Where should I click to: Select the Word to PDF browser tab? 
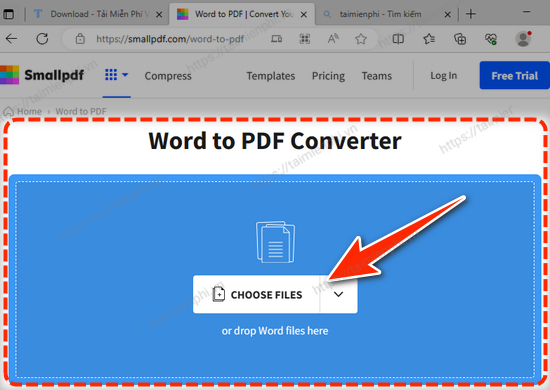click(x=242, y=14)
